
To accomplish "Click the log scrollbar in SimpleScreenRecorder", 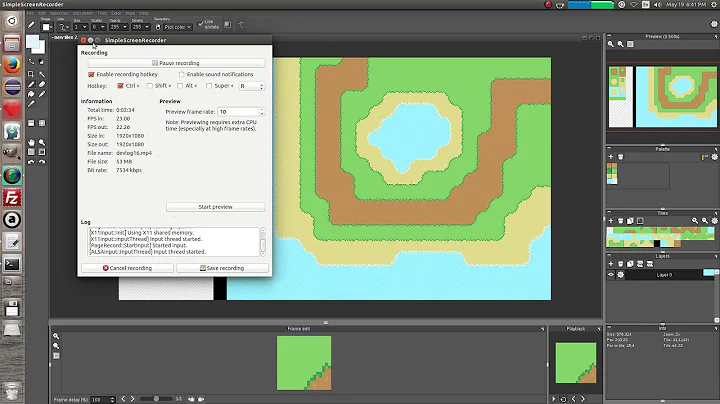I will [x=263, y=242].
